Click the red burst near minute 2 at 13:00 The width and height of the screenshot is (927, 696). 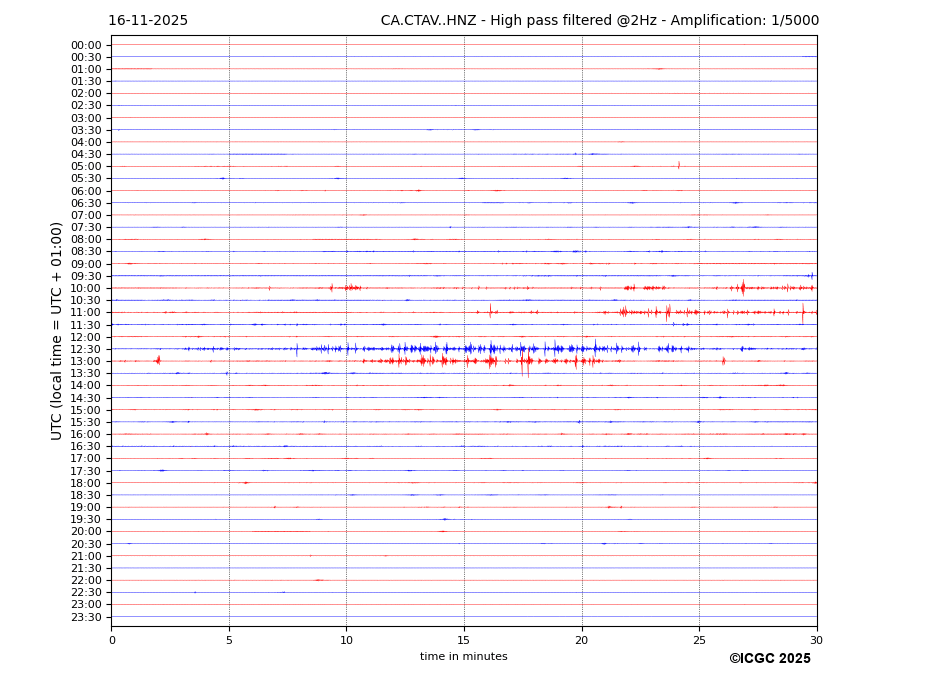tap(158, 360)
